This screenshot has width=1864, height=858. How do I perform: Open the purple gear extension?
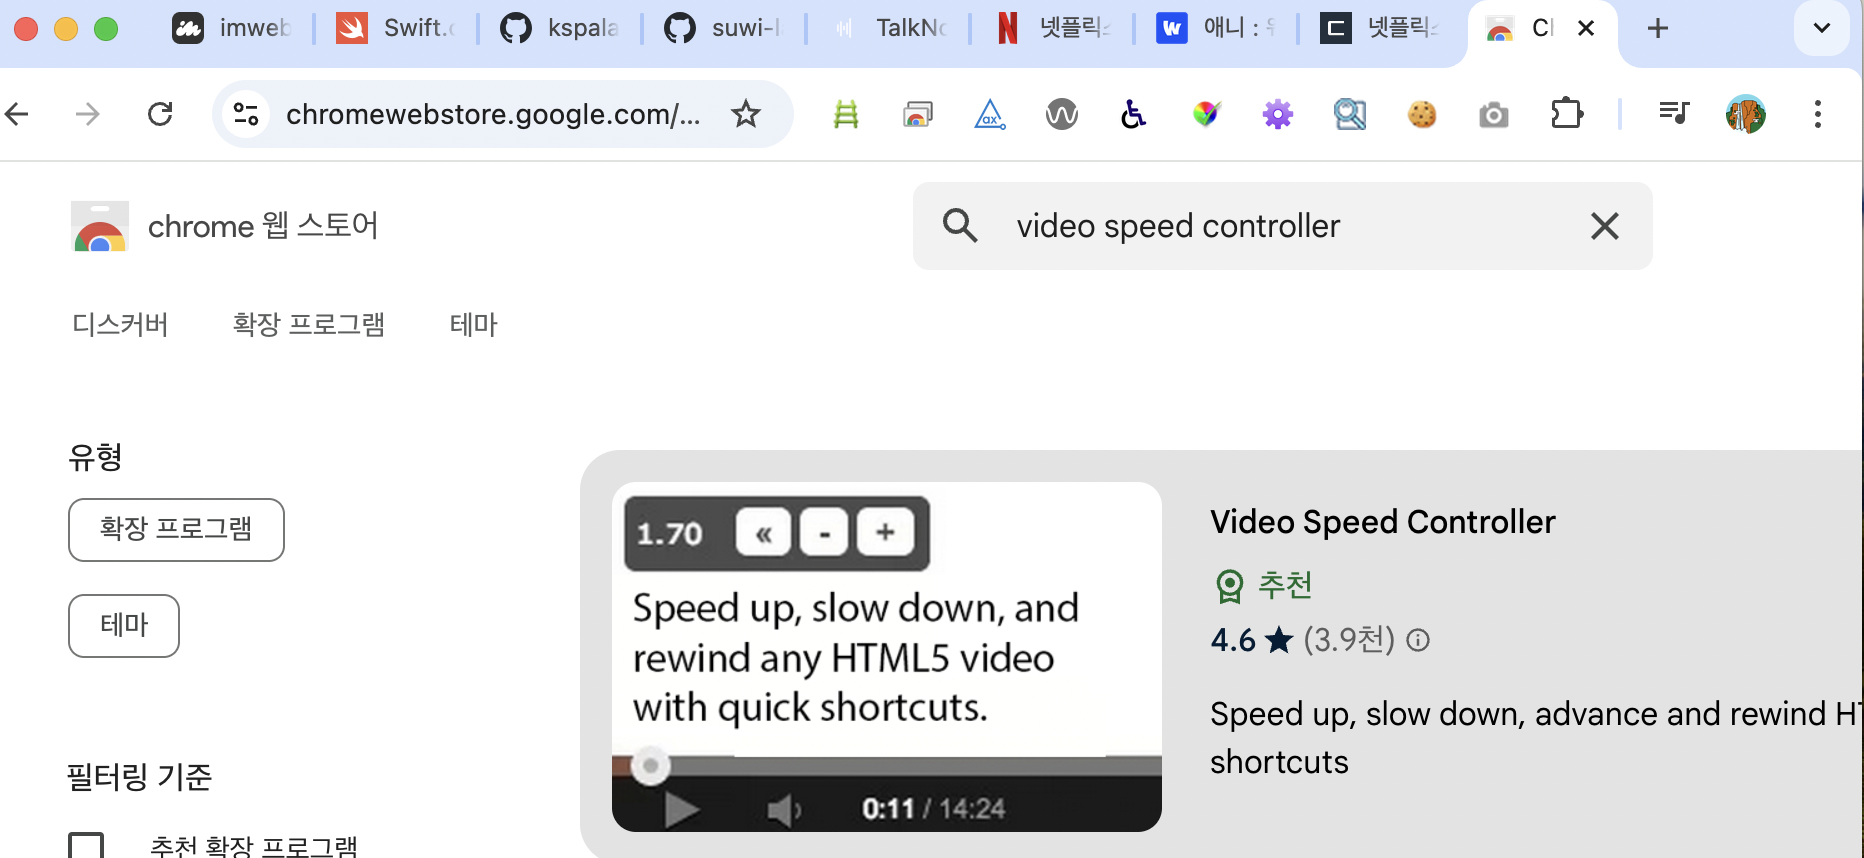click(1278, 115)
